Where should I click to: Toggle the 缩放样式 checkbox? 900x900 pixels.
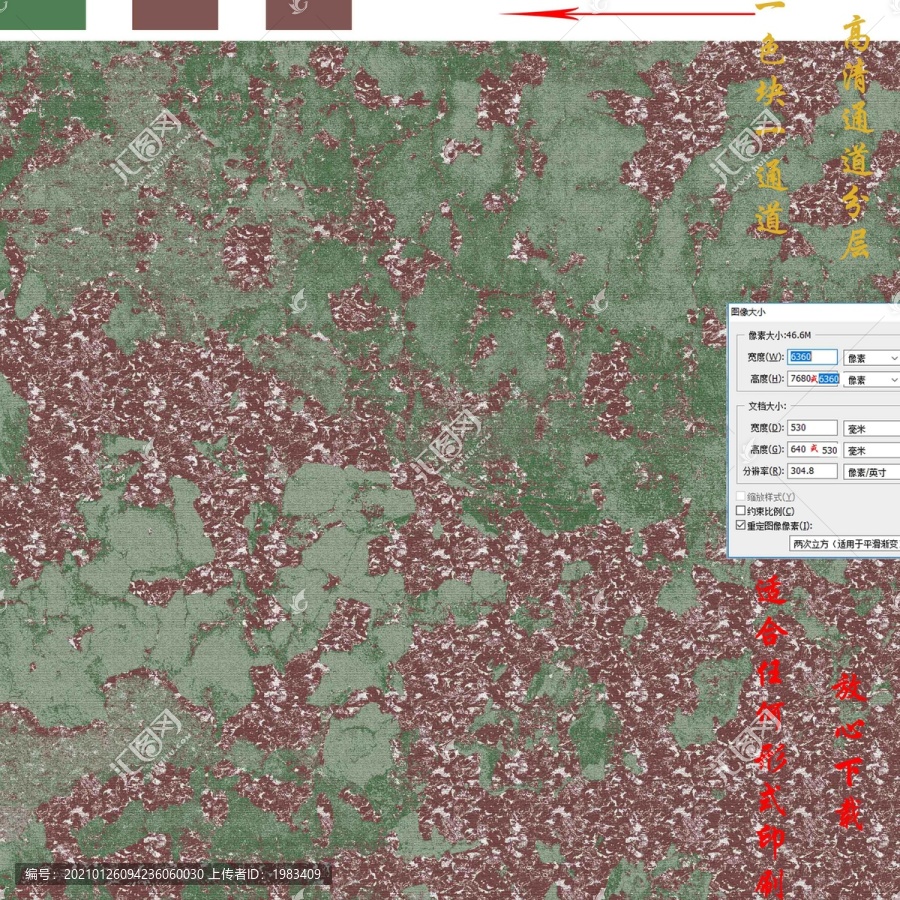coord(740,496)
